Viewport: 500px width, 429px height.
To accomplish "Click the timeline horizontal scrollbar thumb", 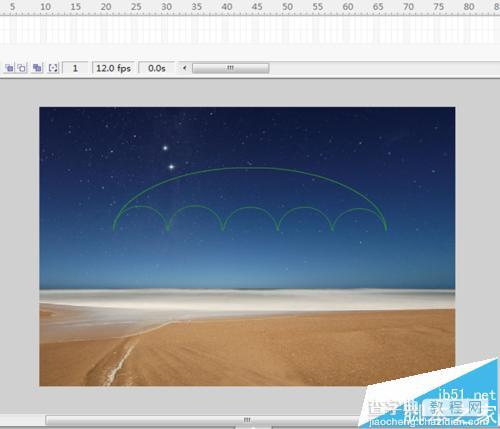I will click(230, 68).
